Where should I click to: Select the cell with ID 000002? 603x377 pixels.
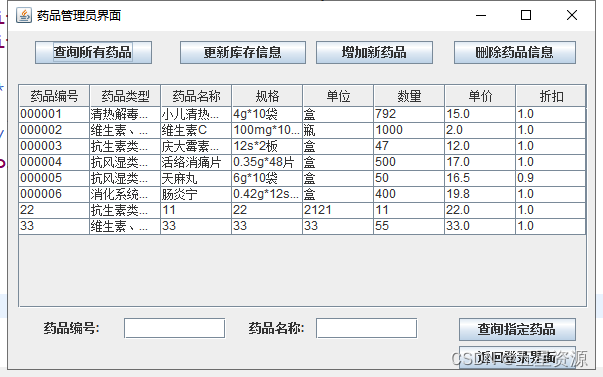click(54, 130)
